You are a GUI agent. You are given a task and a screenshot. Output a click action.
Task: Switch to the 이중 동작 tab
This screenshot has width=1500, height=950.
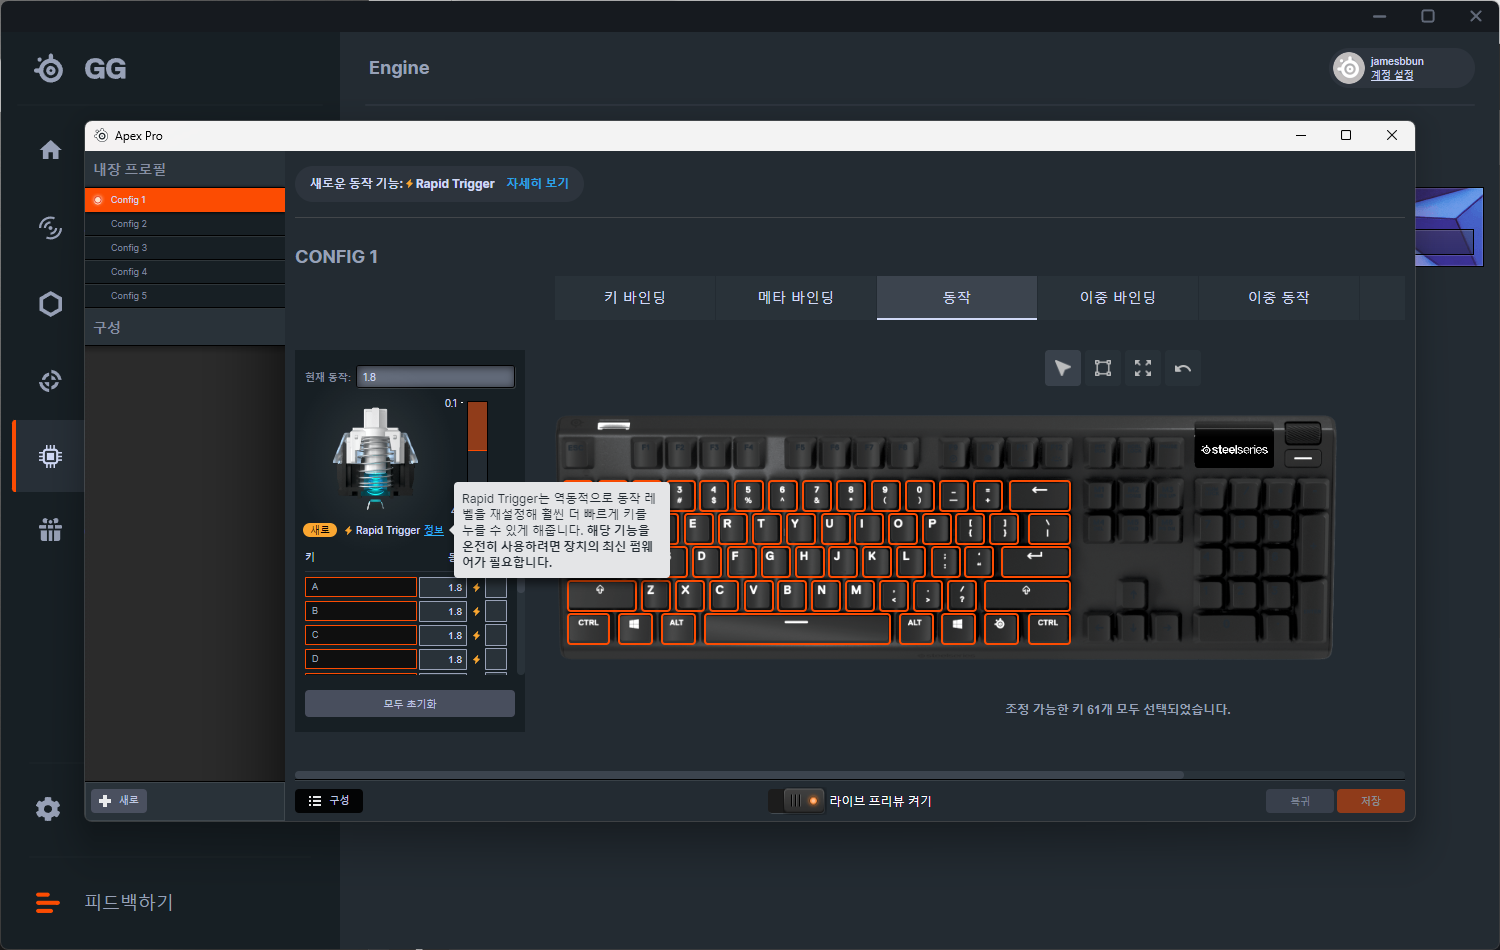1279,298
